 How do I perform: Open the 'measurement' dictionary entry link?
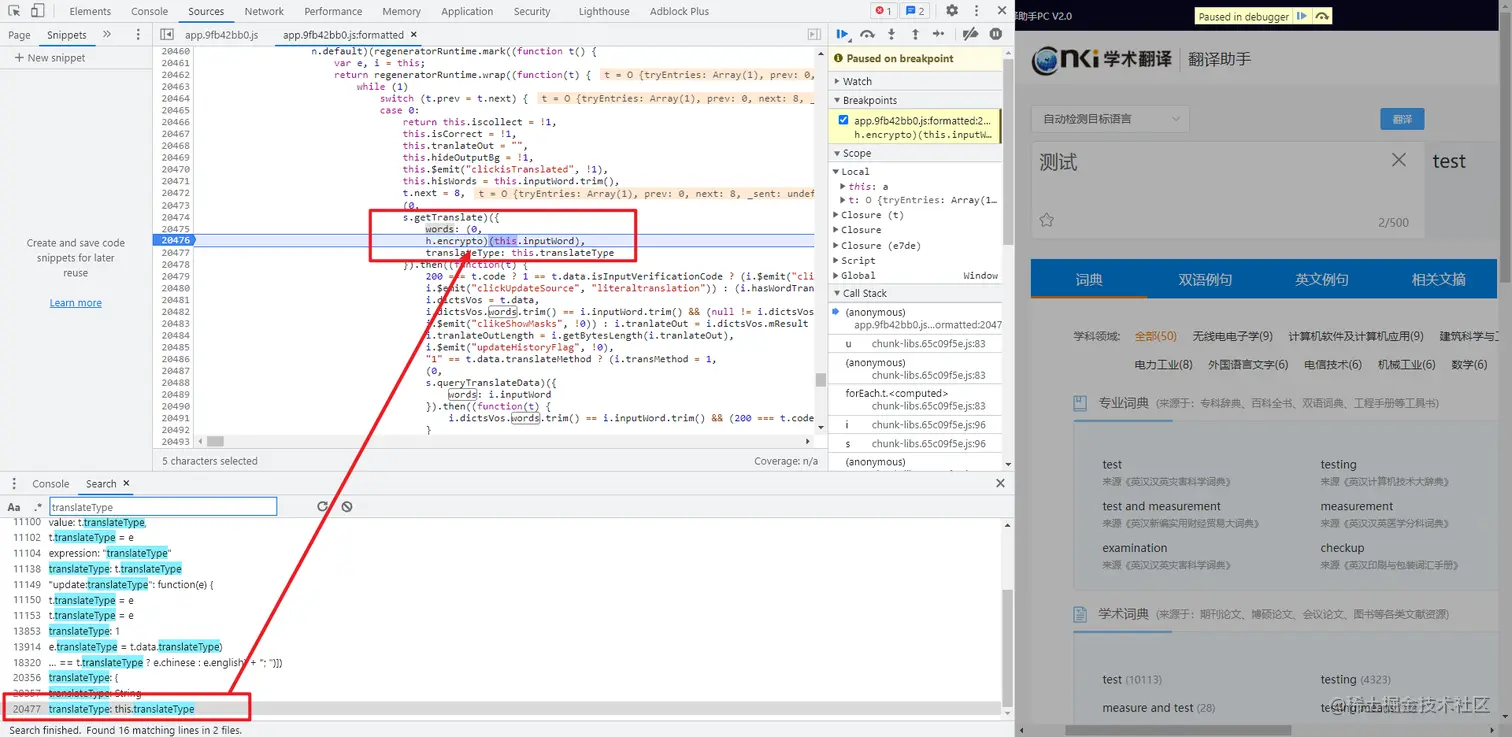tap(1356, 506)
